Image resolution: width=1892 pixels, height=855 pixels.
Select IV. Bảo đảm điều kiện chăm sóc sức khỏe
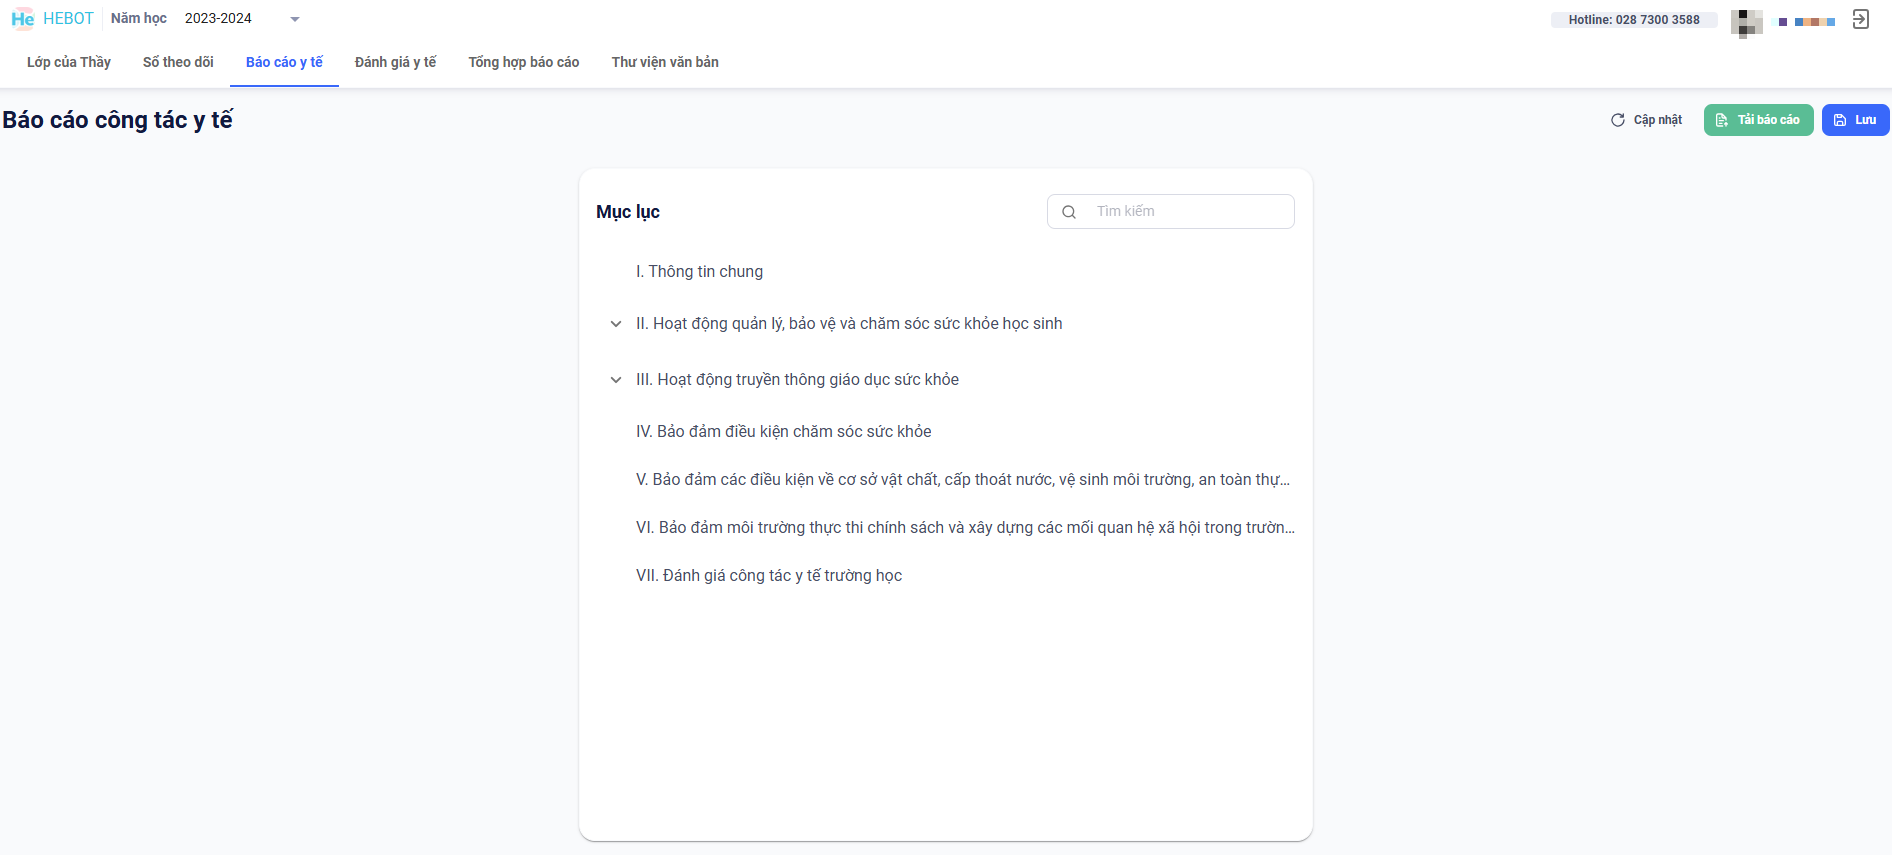click(783, 432)
